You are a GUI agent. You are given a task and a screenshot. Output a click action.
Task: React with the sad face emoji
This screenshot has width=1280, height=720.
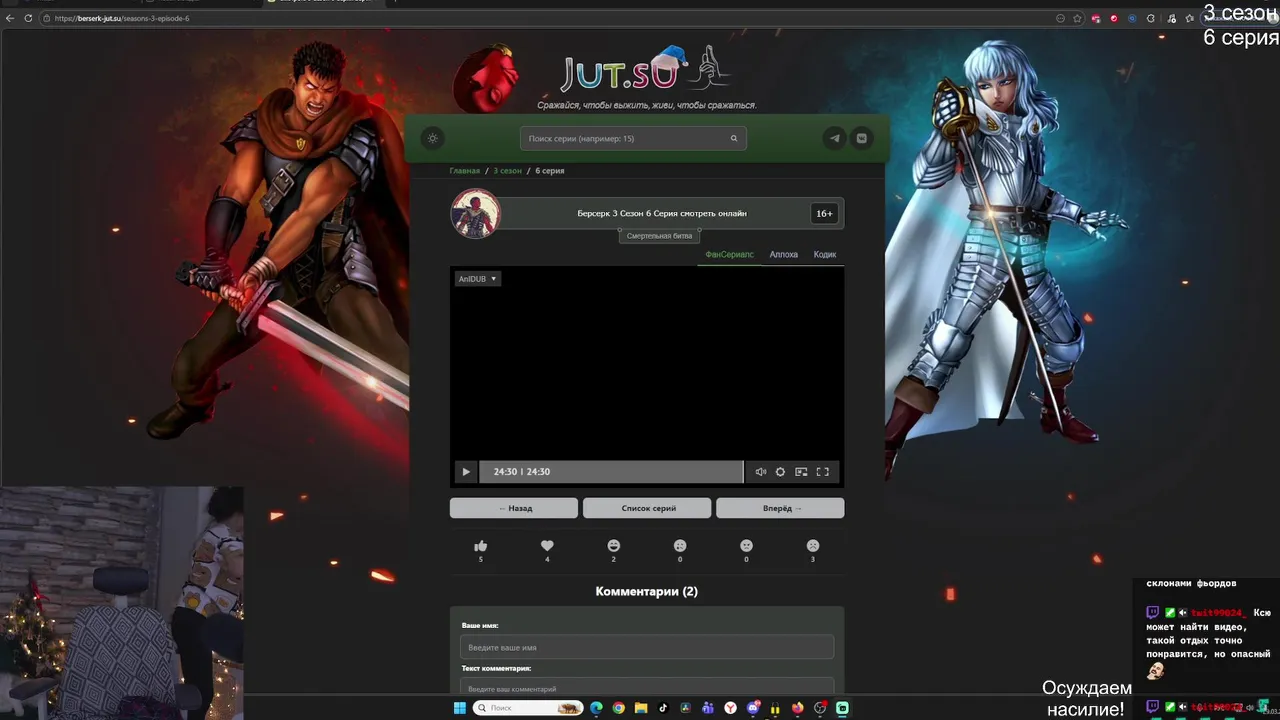click(813, 546)
